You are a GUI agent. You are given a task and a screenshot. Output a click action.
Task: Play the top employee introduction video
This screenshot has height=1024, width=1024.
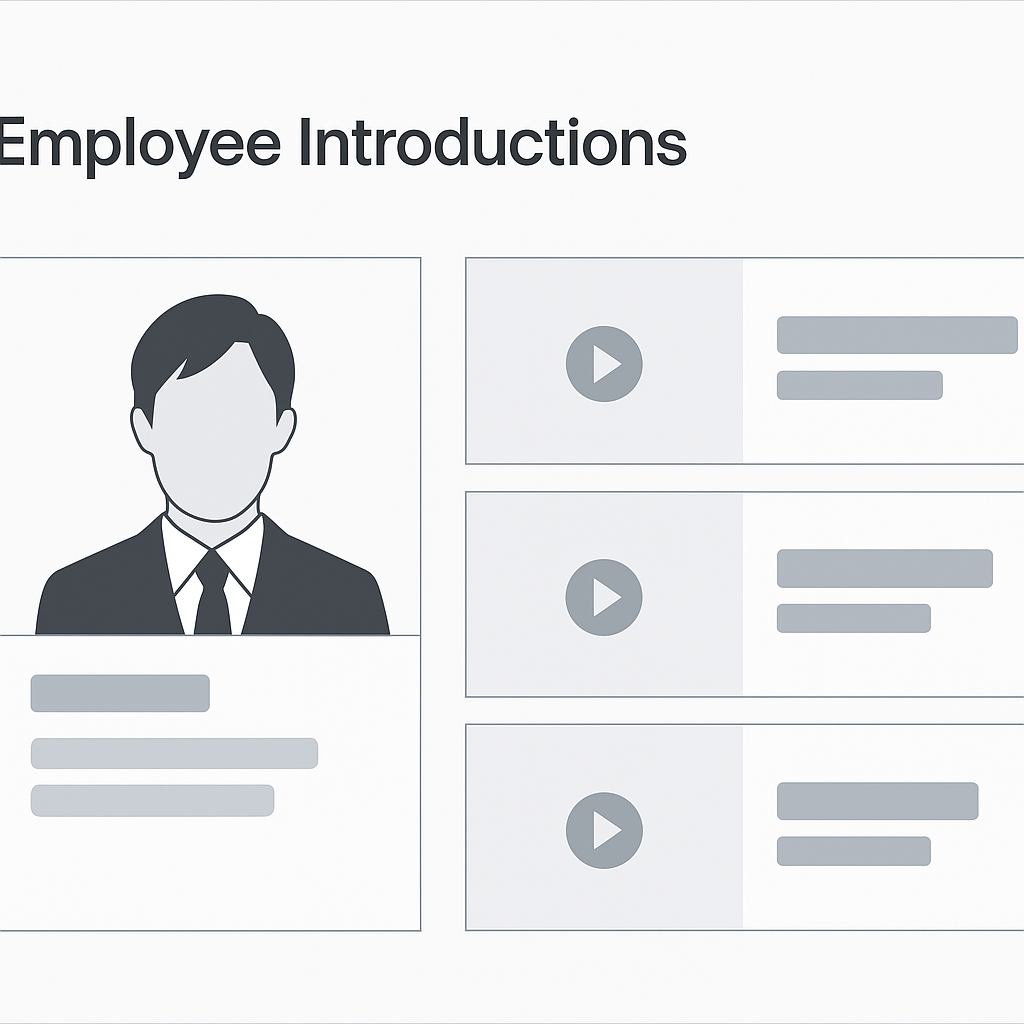604,363
